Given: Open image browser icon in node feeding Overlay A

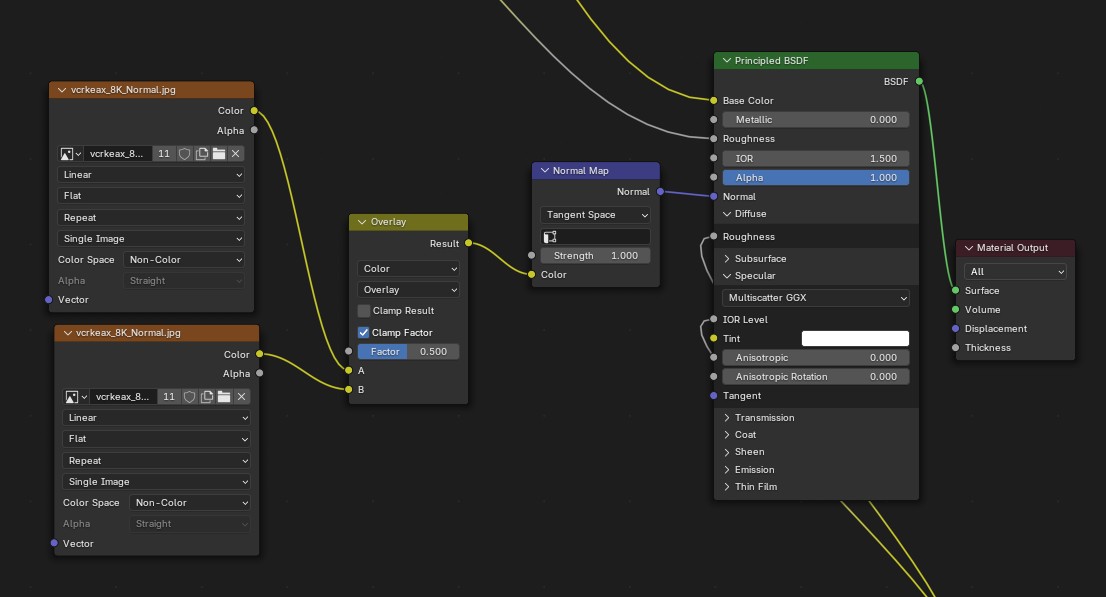Looking at the screenshot, I should click(70, 153).
